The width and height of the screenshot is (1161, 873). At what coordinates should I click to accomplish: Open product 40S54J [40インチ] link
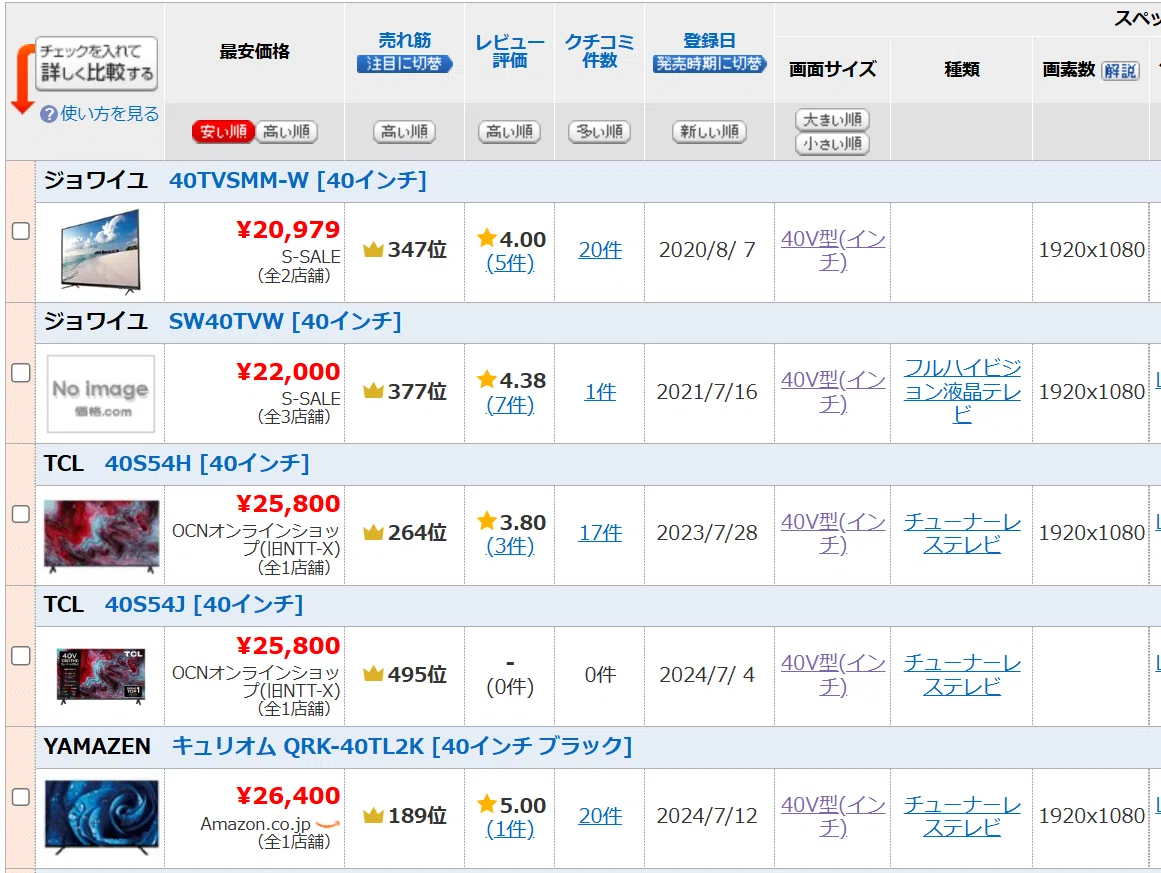[x=204, y=605]
